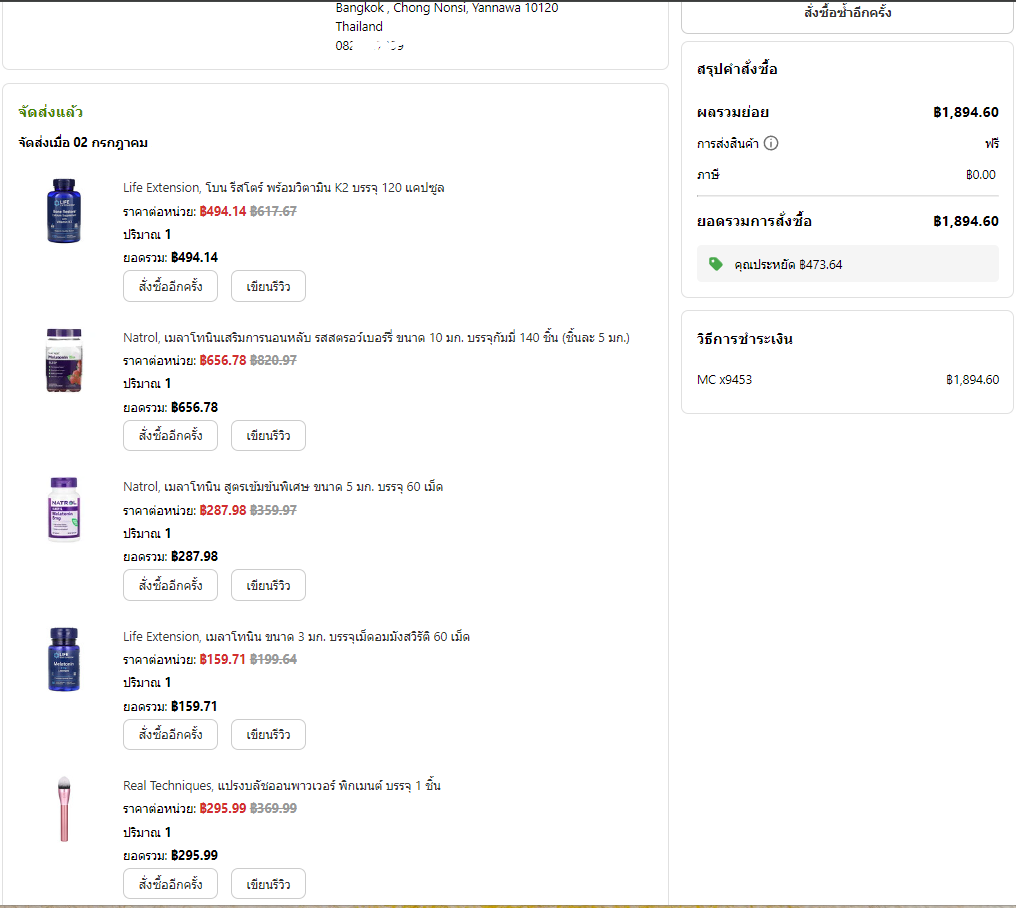Click the struck-through price ฿820.97
The width and height of the screenshot is (1016, 908).
click(x=273, y=360)
